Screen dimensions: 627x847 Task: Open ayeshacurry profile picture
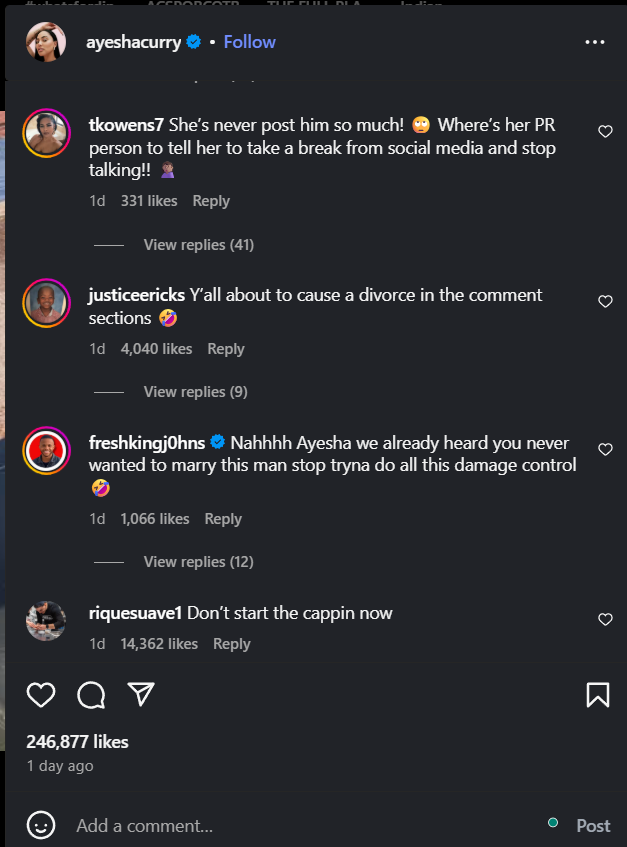[x=46, y=42]
